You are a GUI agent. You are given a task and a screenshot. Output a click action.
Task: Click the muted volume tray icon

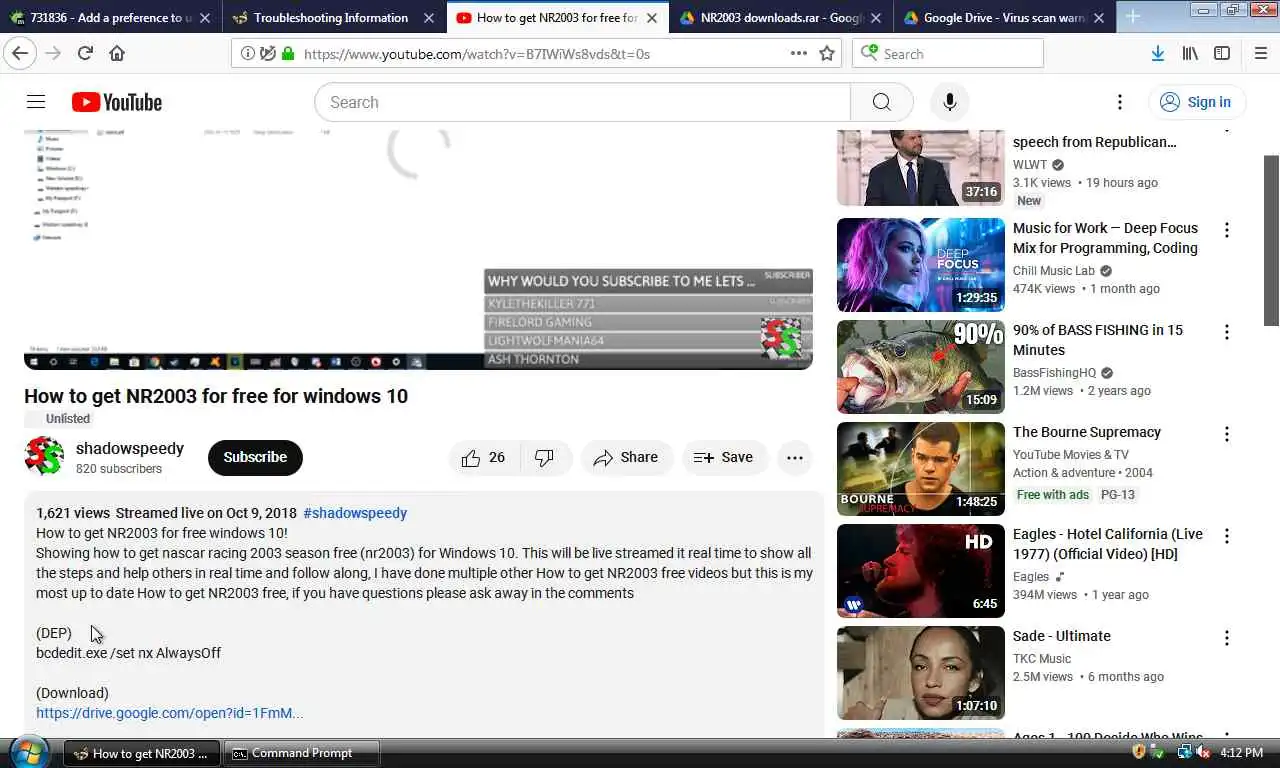click(x=1203, y=752)
